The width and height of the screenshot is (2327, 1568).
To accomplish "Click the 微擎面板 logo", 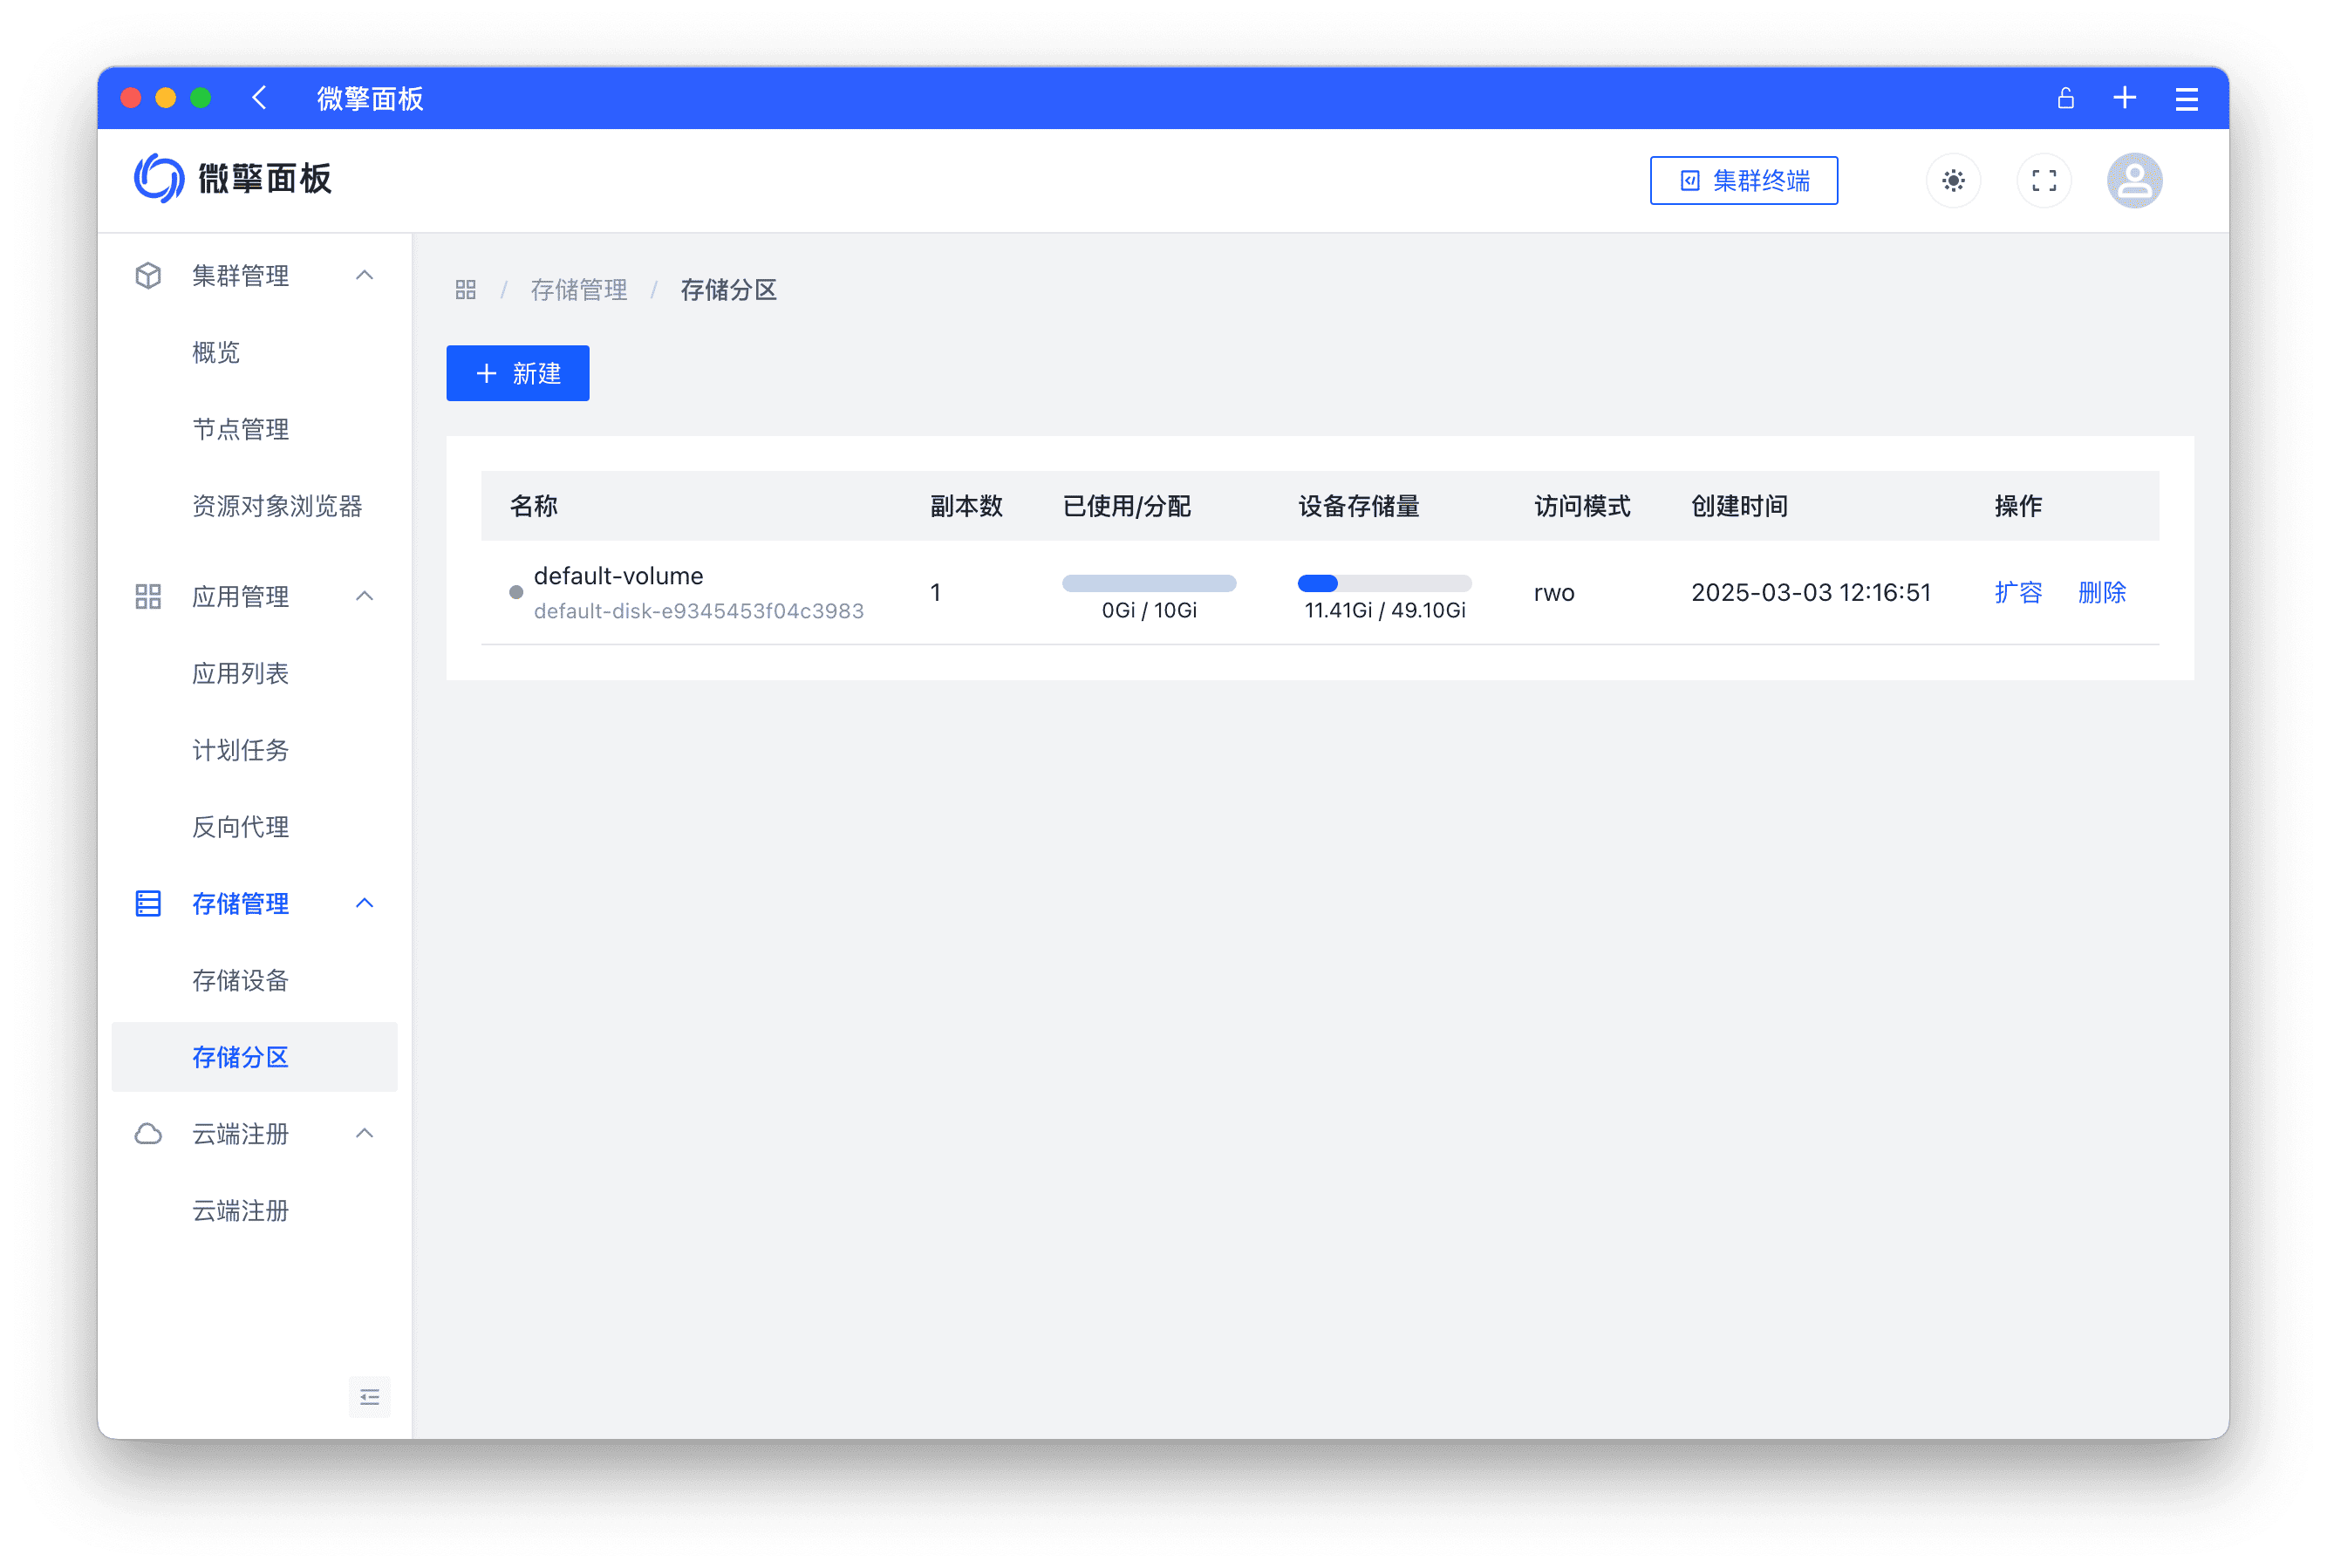I will pos(233,179).
